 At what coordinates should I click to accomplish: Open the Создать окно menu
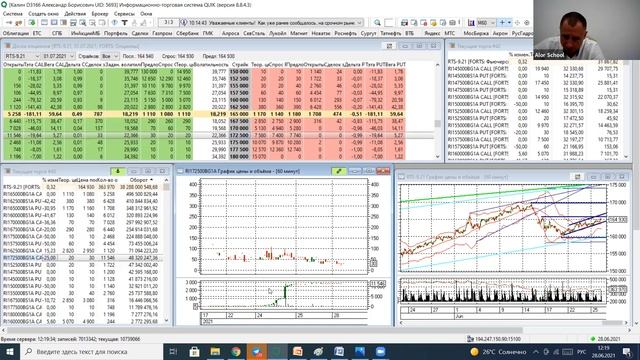coord(43,13)
